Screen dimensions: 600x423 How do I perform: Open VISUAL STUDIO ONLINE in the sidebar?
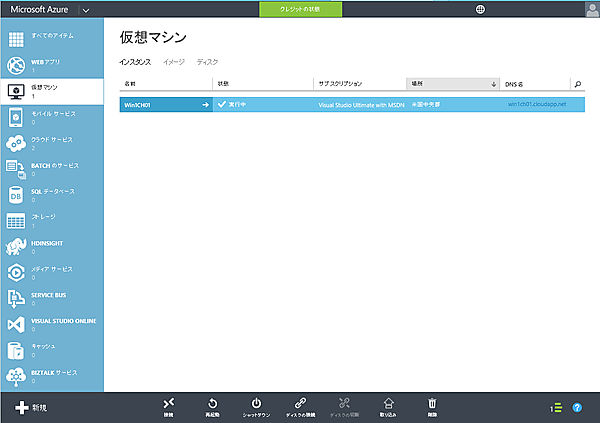[50, 324]
